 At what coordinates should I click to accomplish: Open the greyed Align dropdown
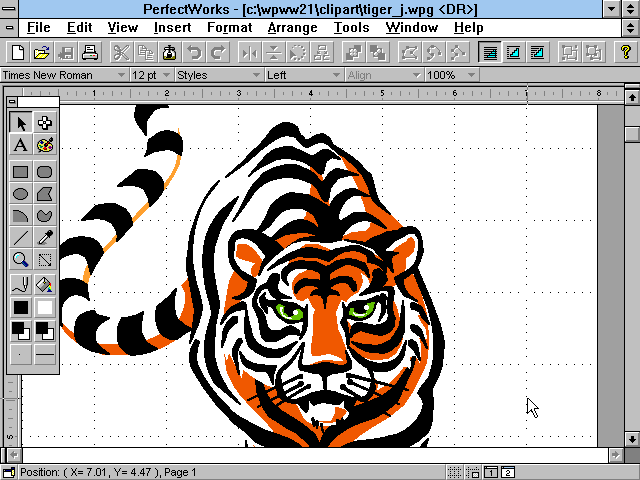[383, 75]
